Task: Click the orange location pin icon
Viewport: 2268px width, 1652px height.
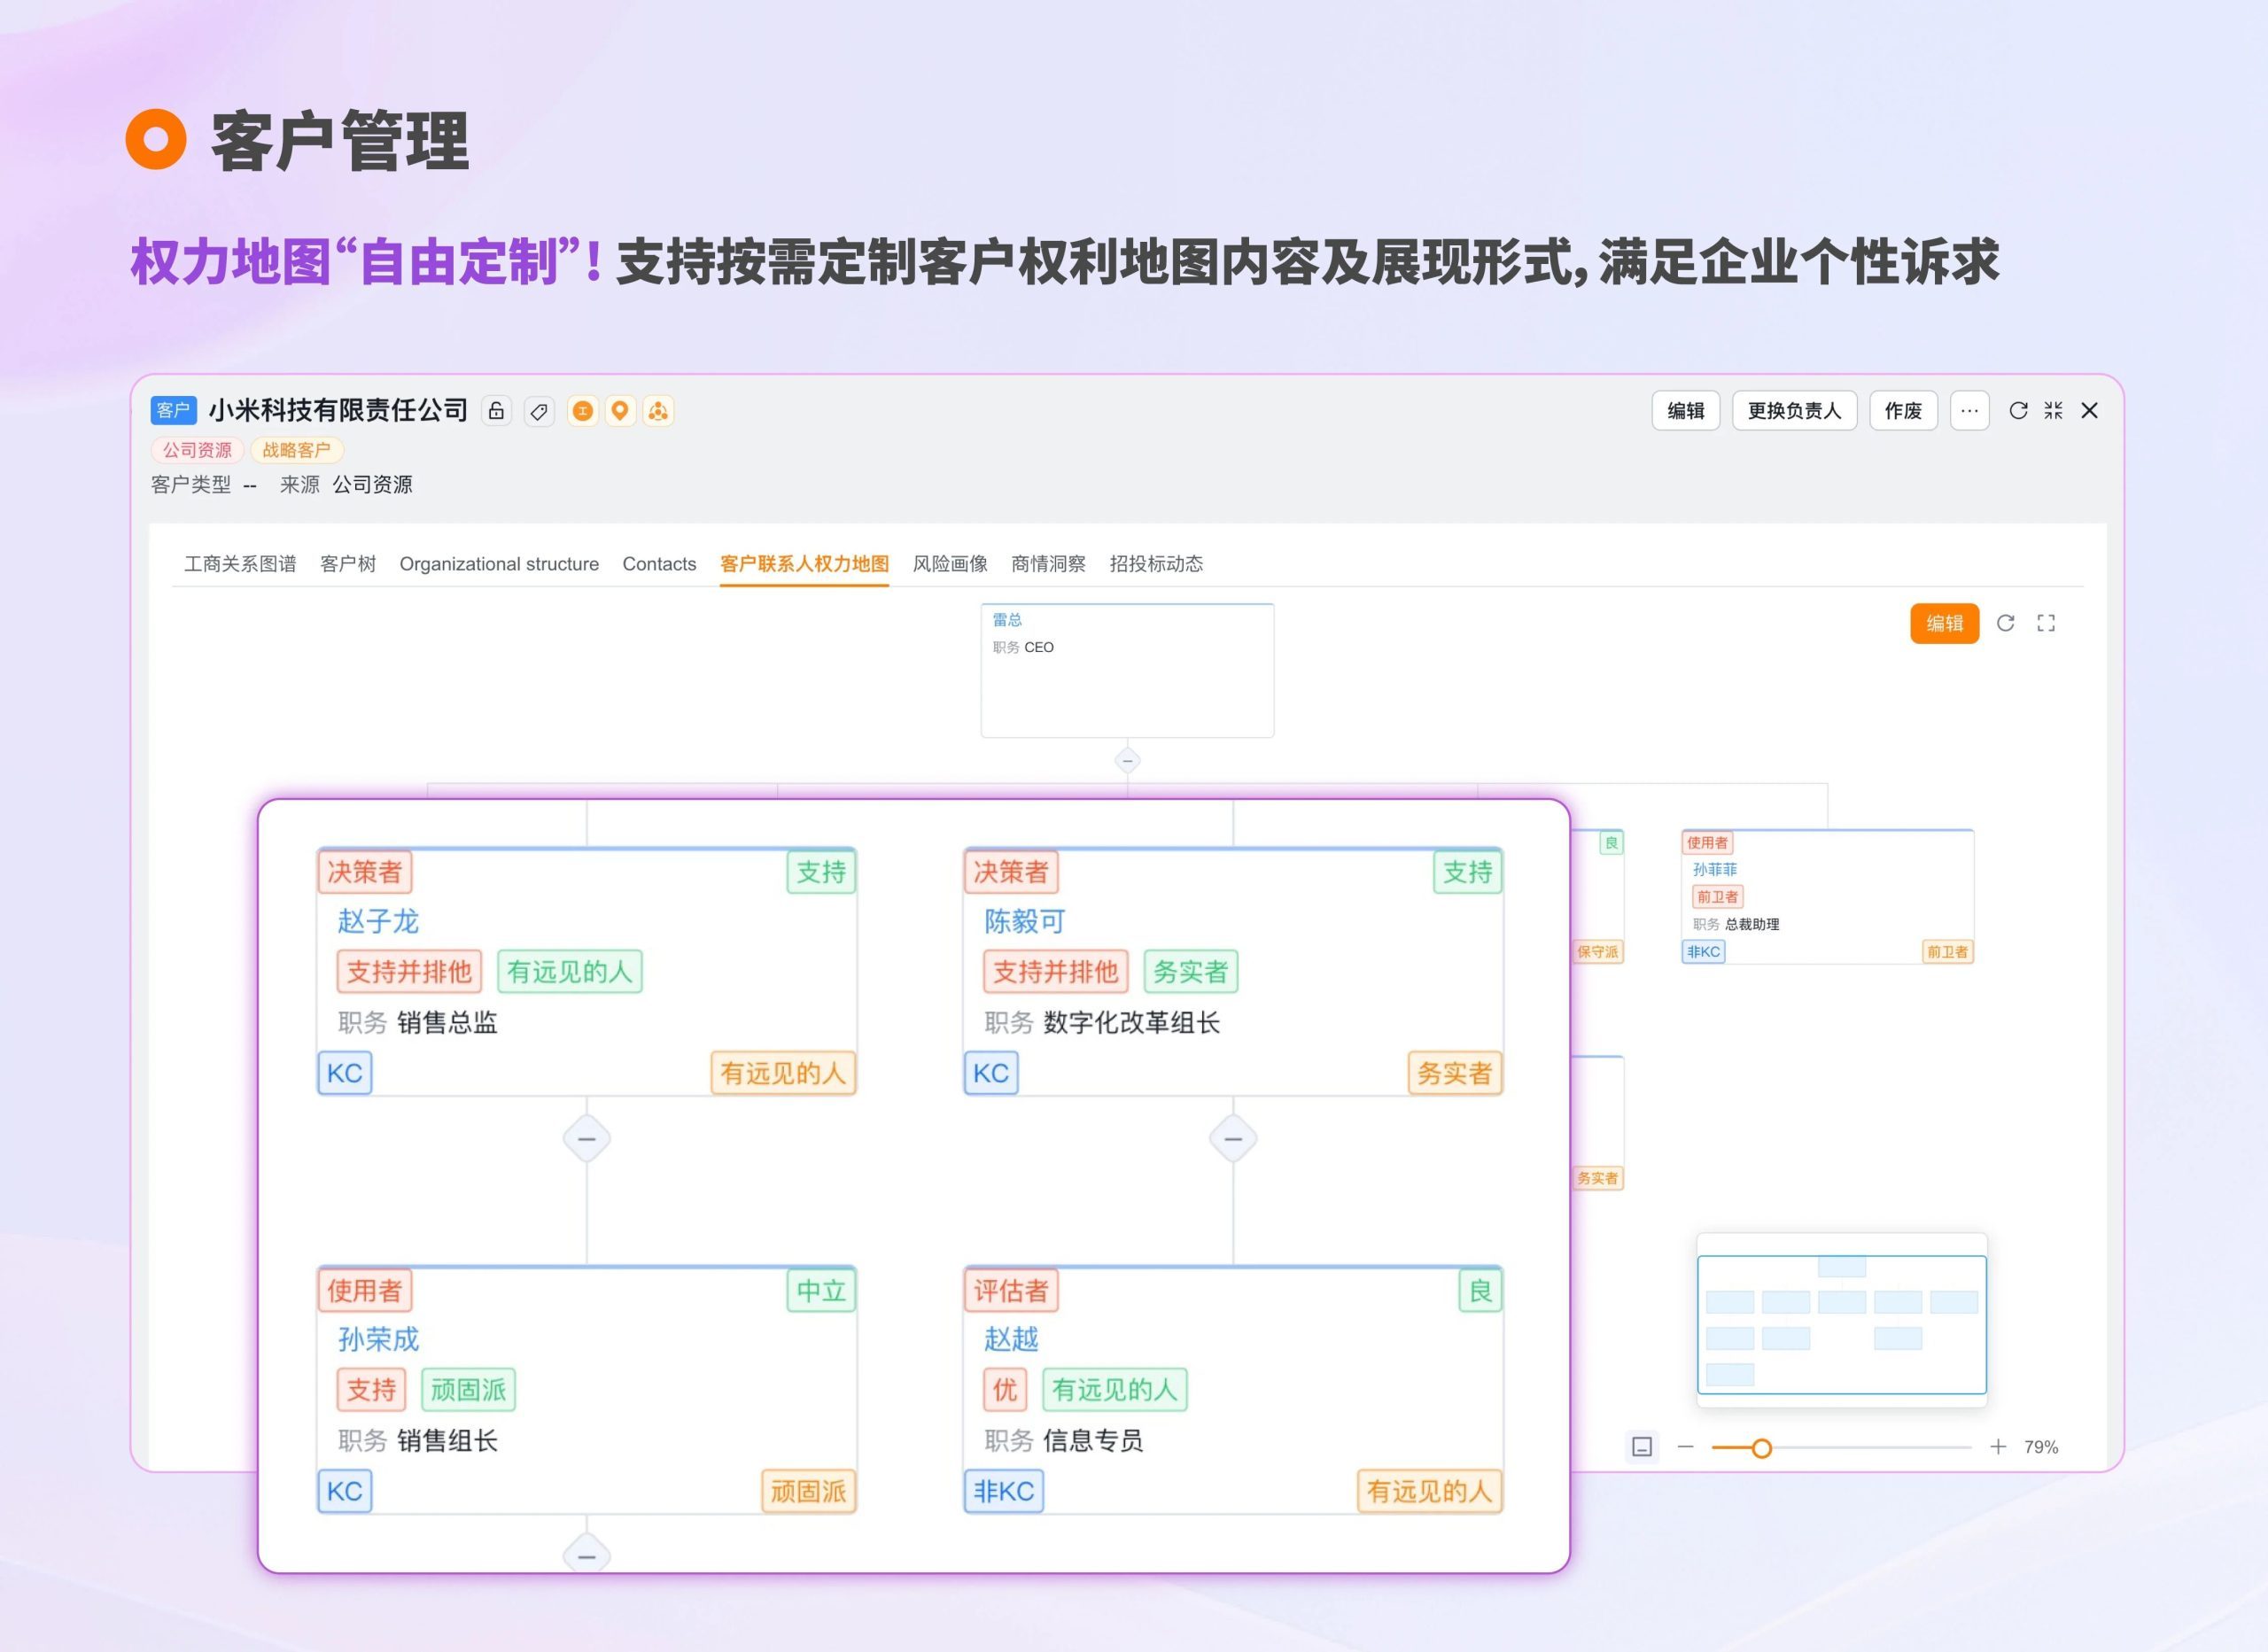Action: (x=620, y=411)
